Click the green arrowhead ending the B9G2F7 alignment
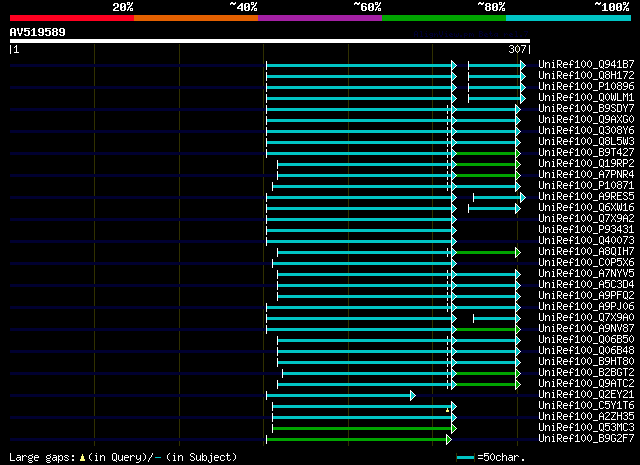The height and width of the screenshot is (465, 640). 449,439
